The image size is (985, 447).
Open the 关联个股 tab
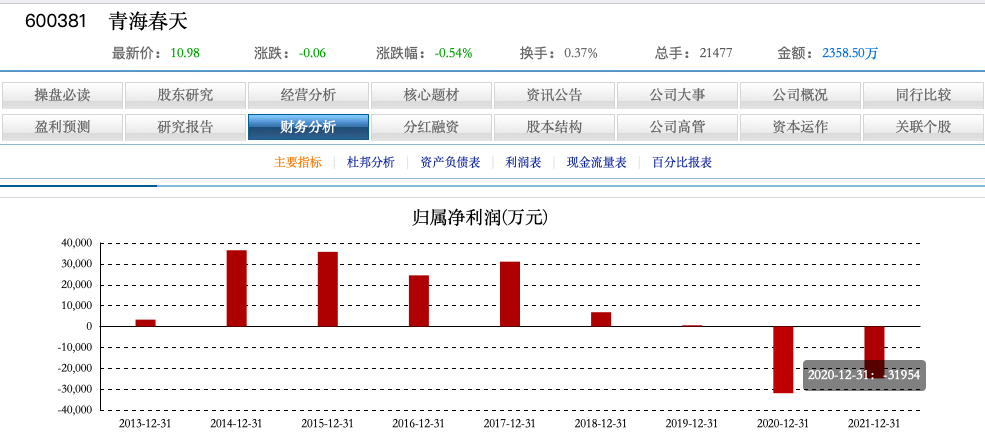tap(923, 127)
